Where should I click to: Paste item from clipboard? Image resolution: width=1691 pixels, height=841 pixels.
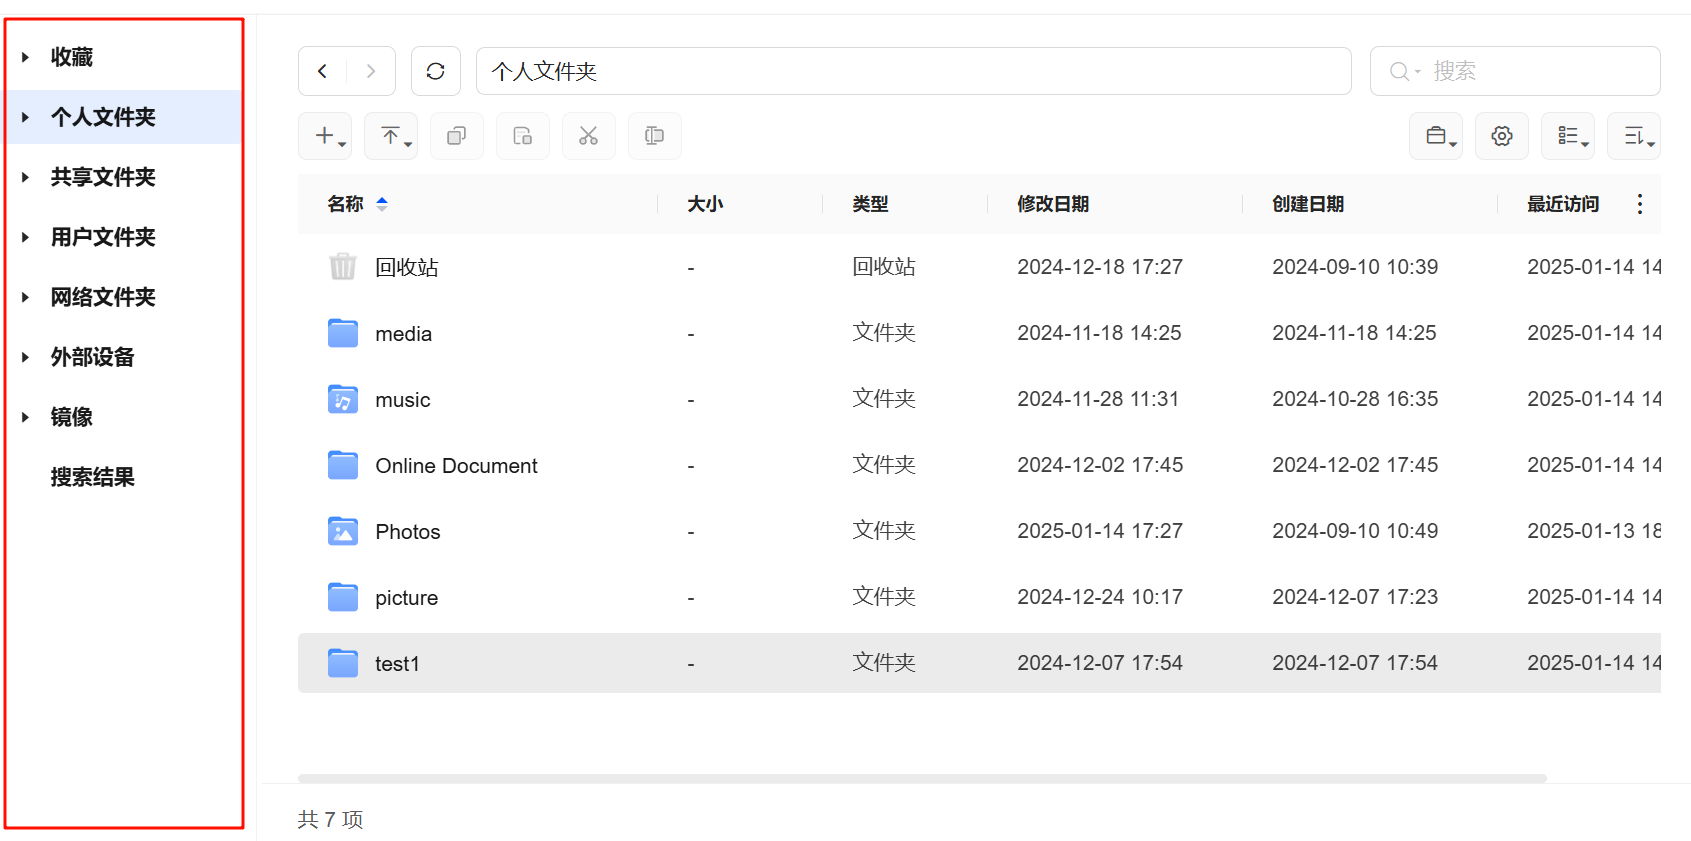click(523, 136)
